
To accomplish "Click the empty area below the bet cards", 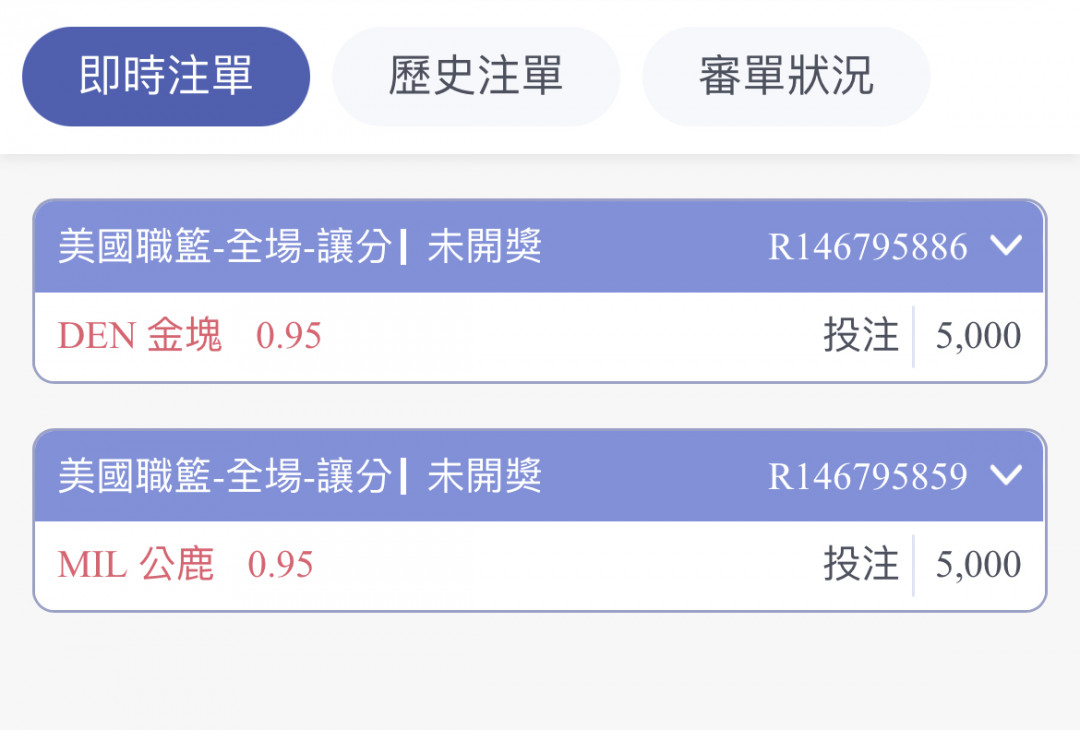I will (540, 671).
